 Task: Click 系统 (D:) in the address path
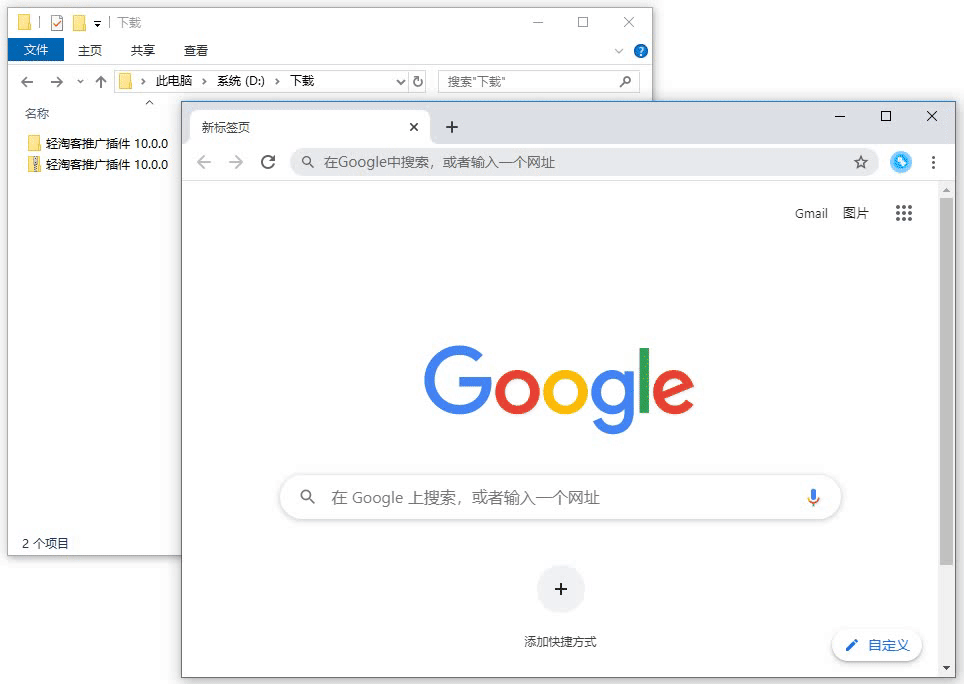[240, 81]
